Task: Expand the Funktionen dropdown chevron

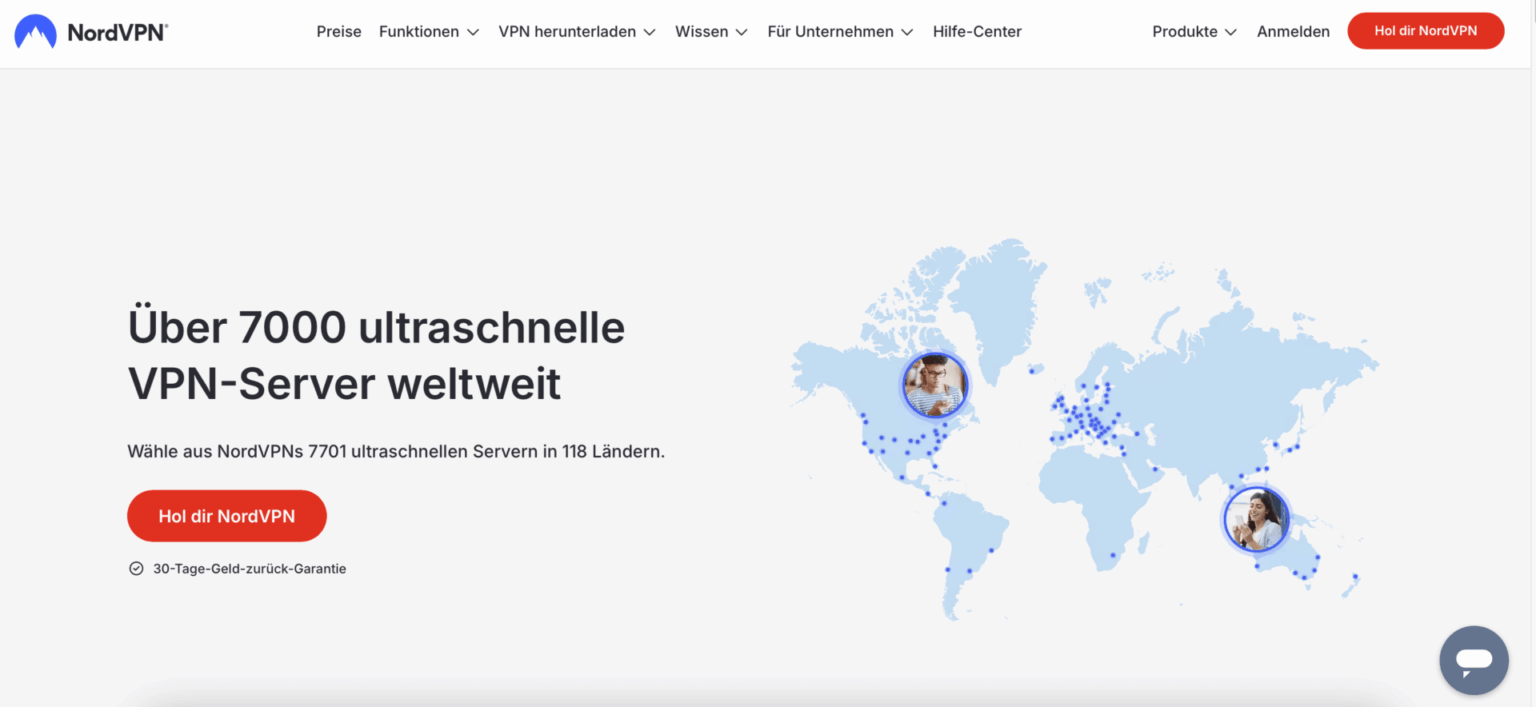Action: click(x=473, y=32)
